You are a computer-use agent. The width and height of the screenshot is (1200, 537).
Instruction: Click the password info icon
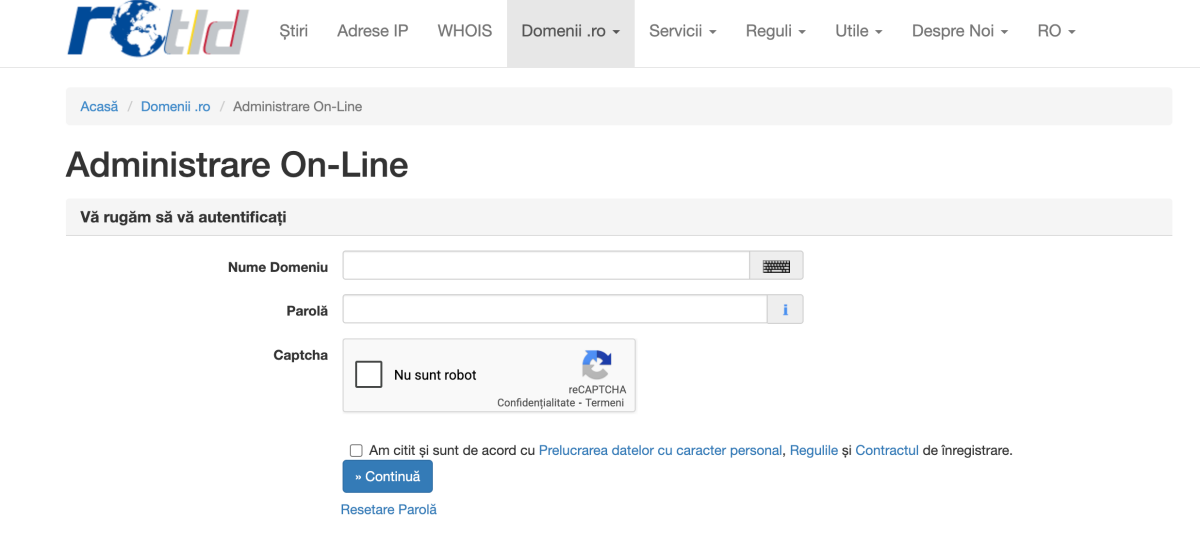[x=785, y=310]
